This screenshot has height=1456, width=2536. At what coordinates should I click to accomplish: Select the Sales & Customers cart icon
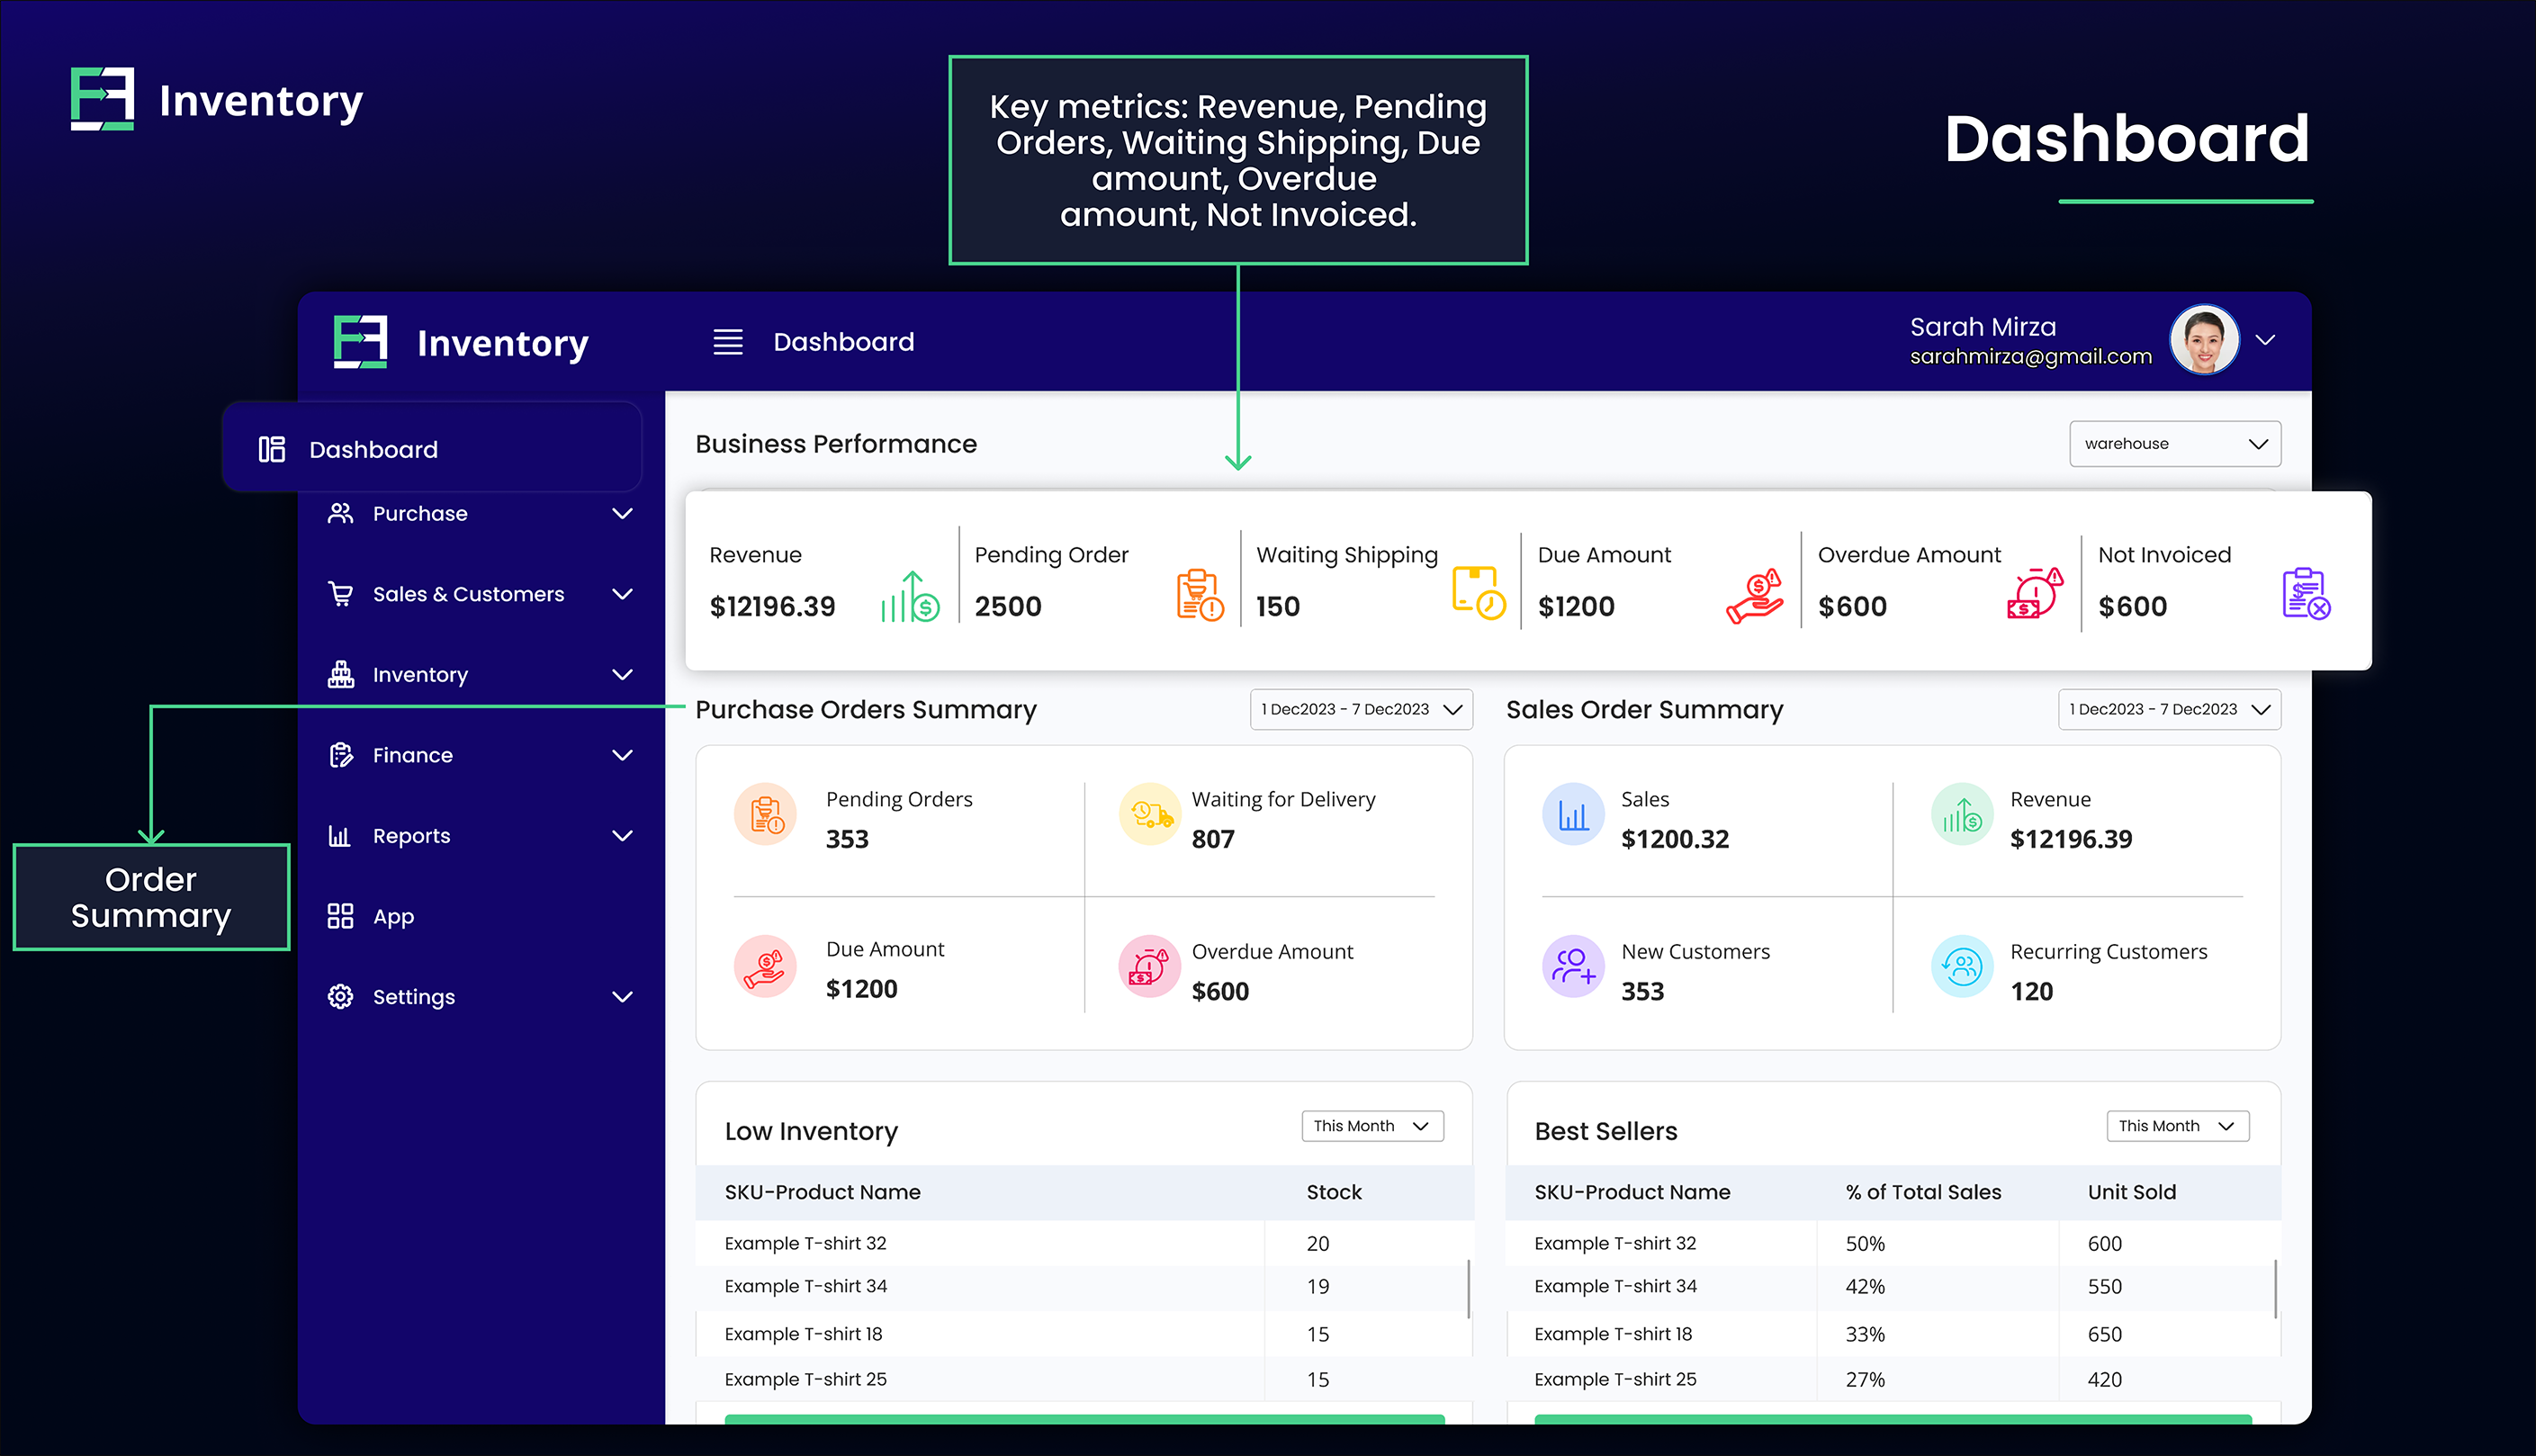click(340, 593)
